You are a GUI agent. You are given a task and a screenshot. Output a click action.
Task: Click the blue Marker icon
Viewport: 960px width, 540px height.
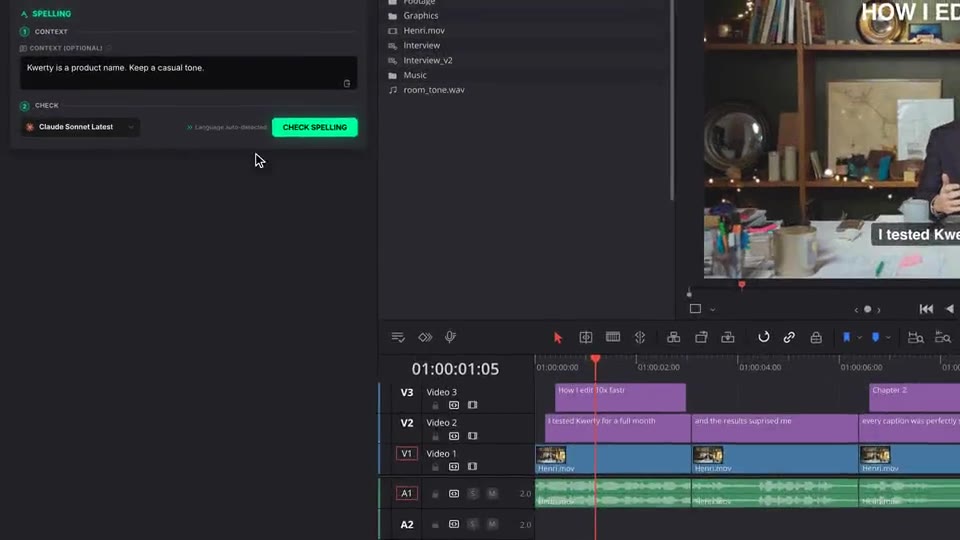(x=876, y=337)
